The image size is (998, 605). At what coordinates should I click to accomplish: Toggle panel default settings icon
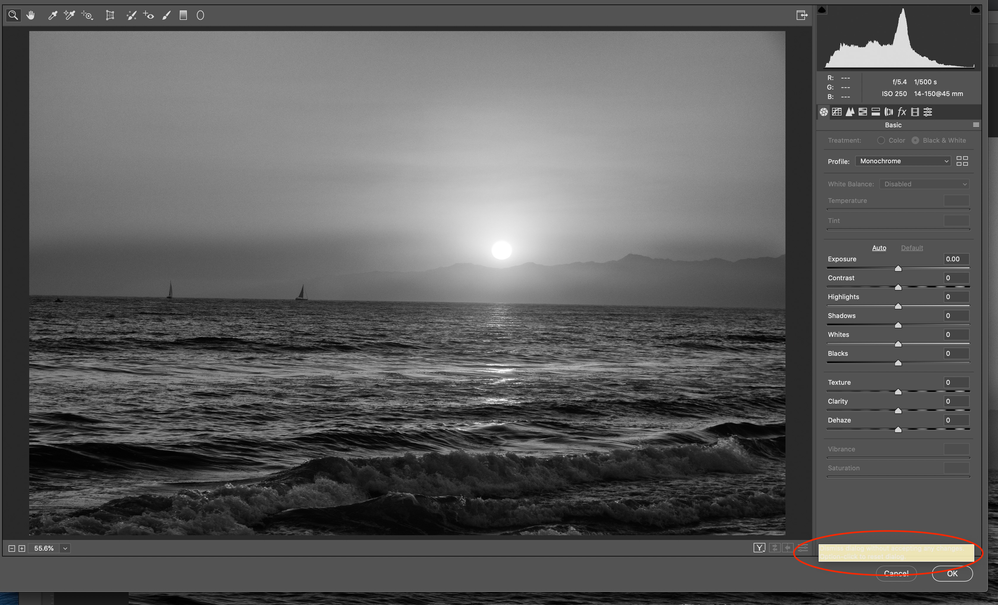(803, 548)
